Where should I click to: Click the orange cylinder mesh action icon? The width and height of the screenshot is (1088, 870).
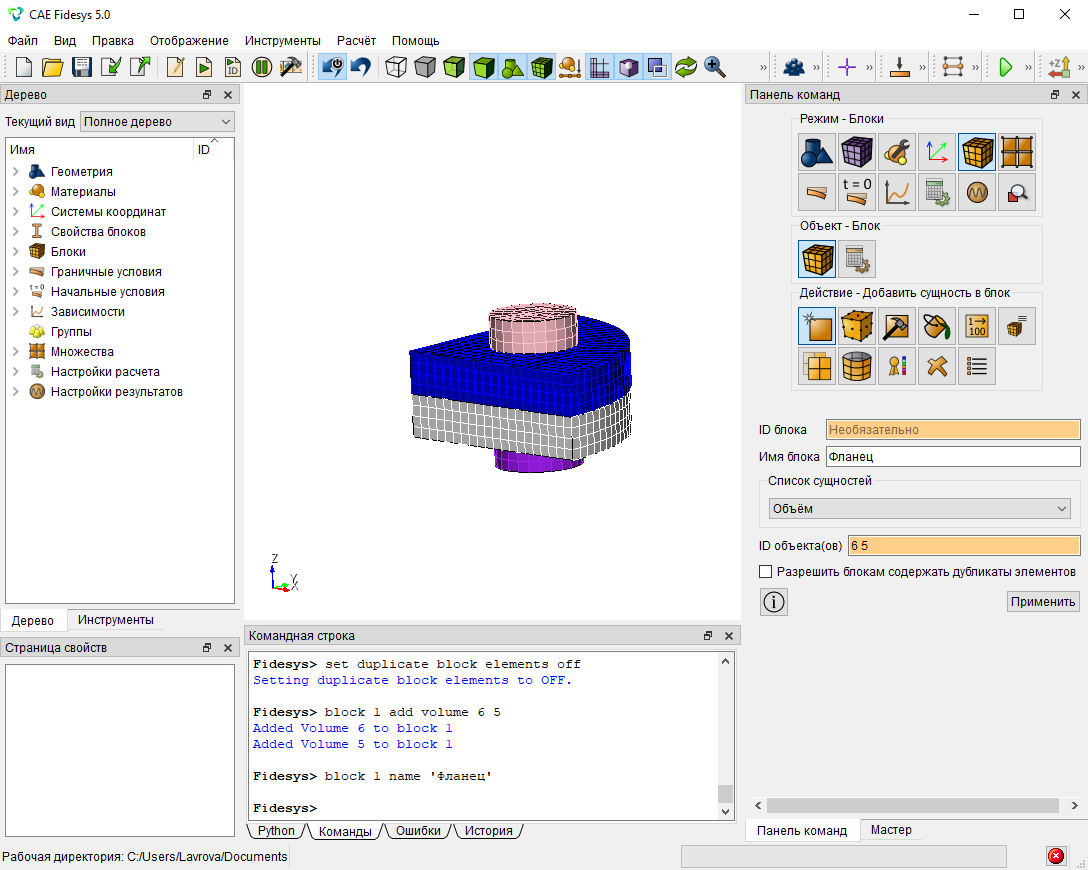[857, 366]
